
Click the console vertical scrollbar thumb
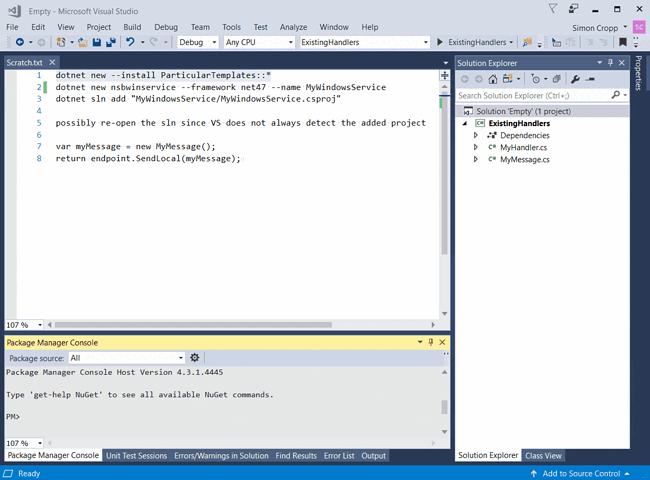444,407
